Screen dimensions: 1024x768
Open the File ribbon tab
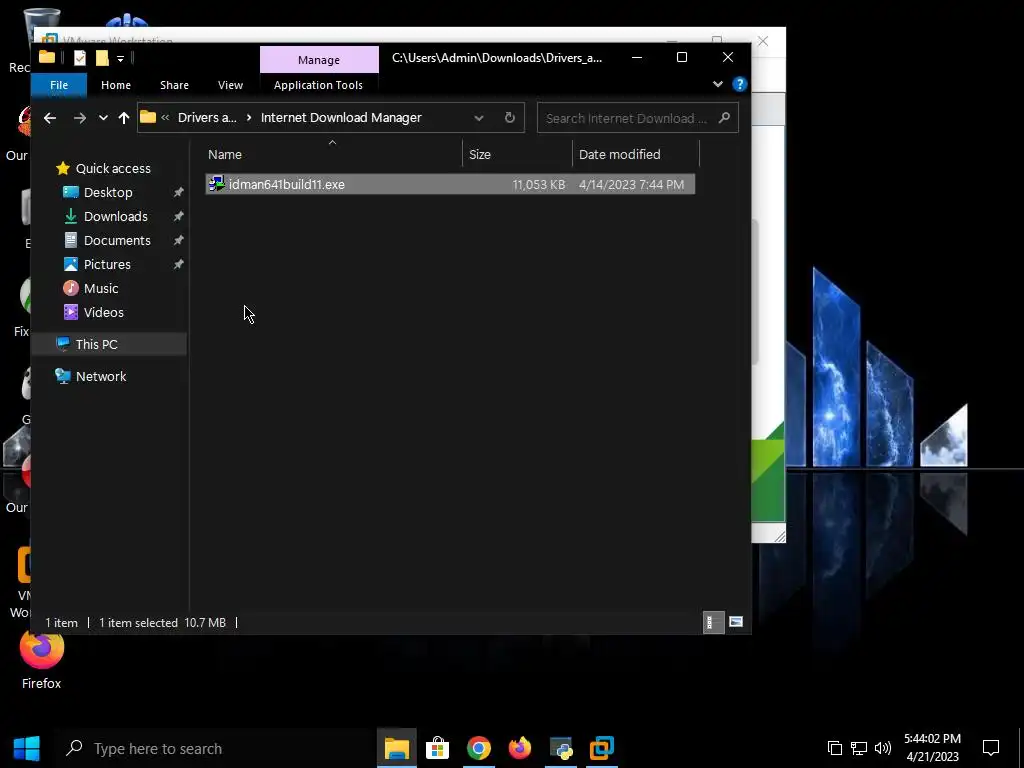point(59,85)
